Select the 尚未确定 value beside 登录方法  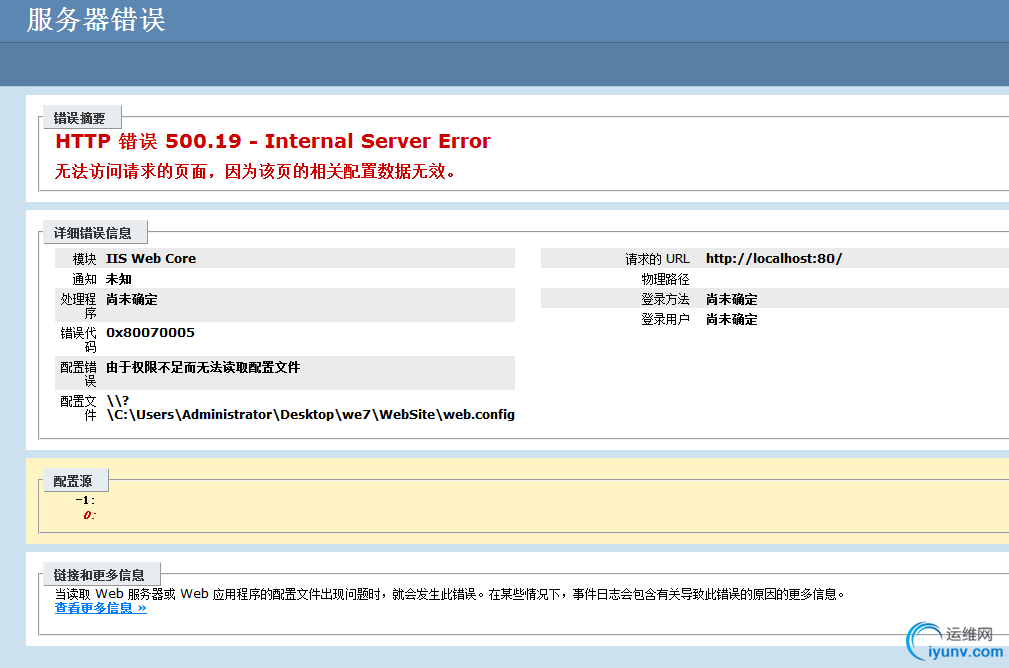pyautogui.click(x=732, y=299)
